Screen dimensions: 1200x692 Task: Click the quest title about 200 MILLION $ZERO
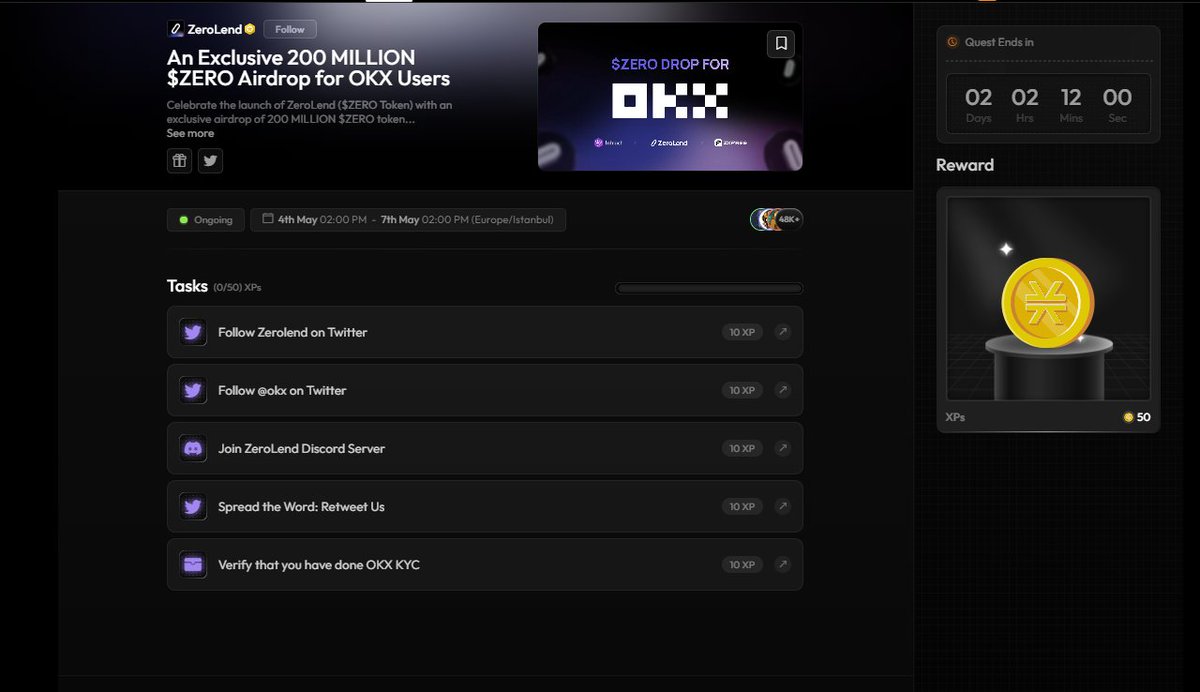click(308, 68)
